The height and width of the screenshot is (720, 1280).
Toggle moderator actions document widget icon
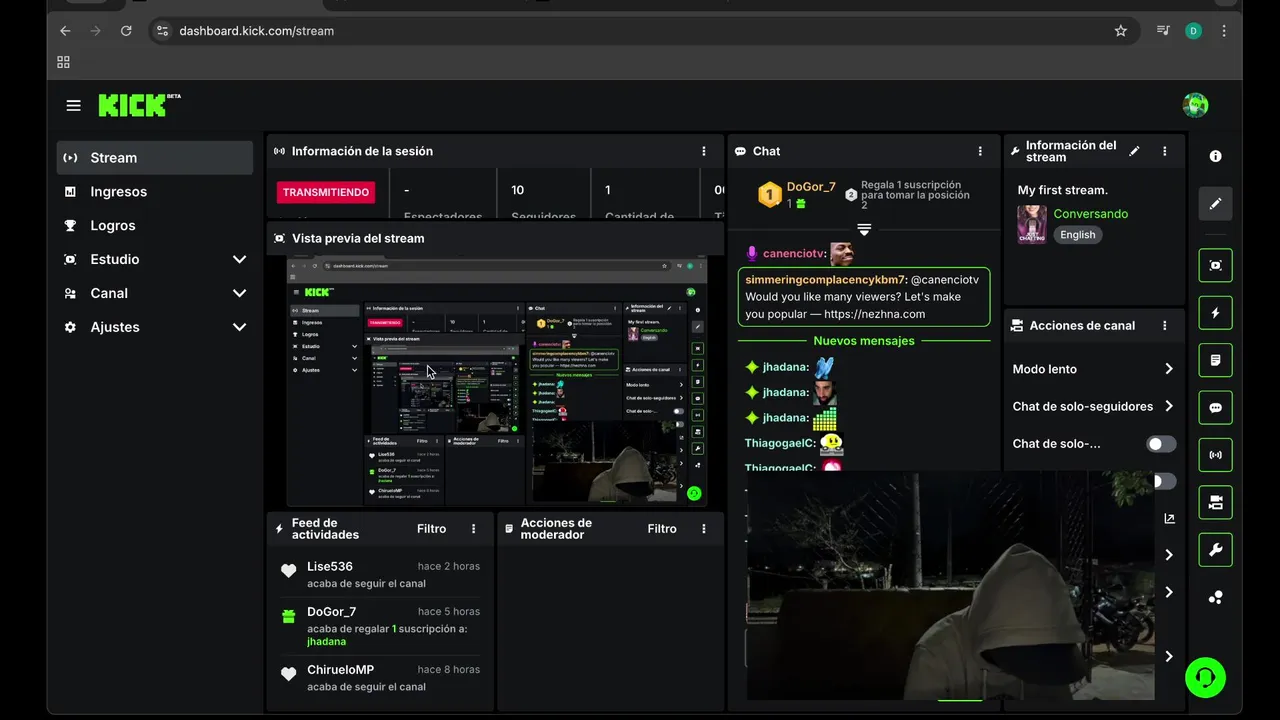1216,360
